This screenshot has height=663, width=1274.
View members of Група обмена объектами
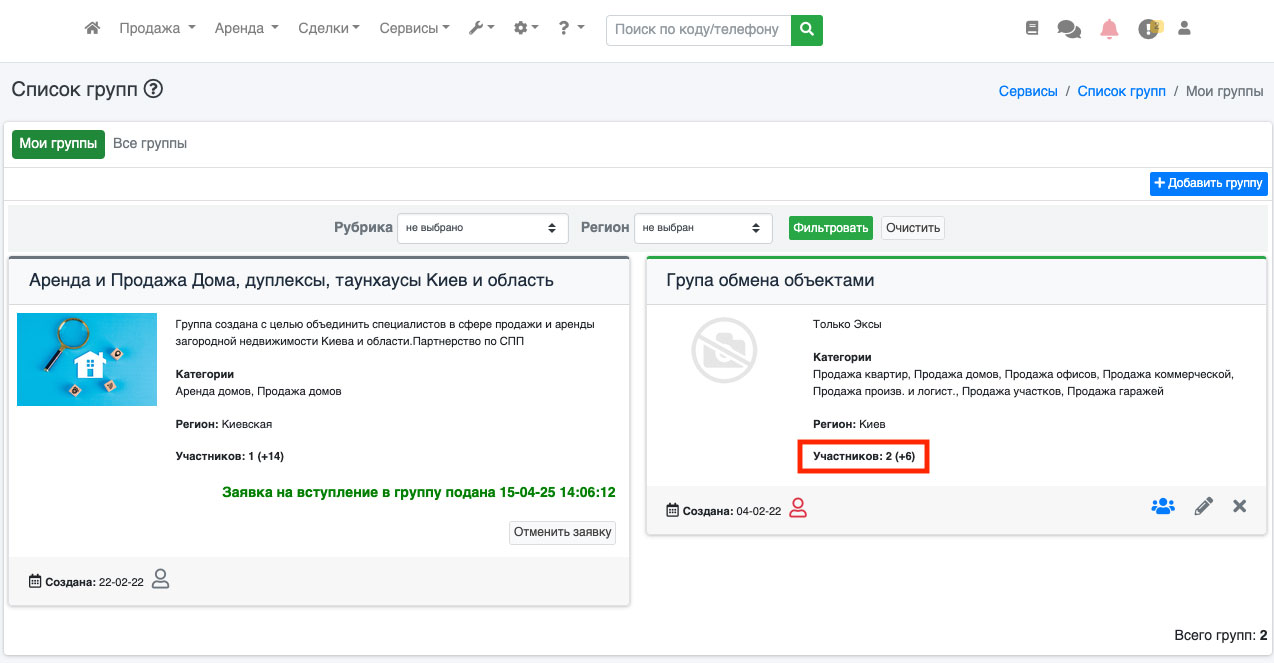pos(1162,507)
